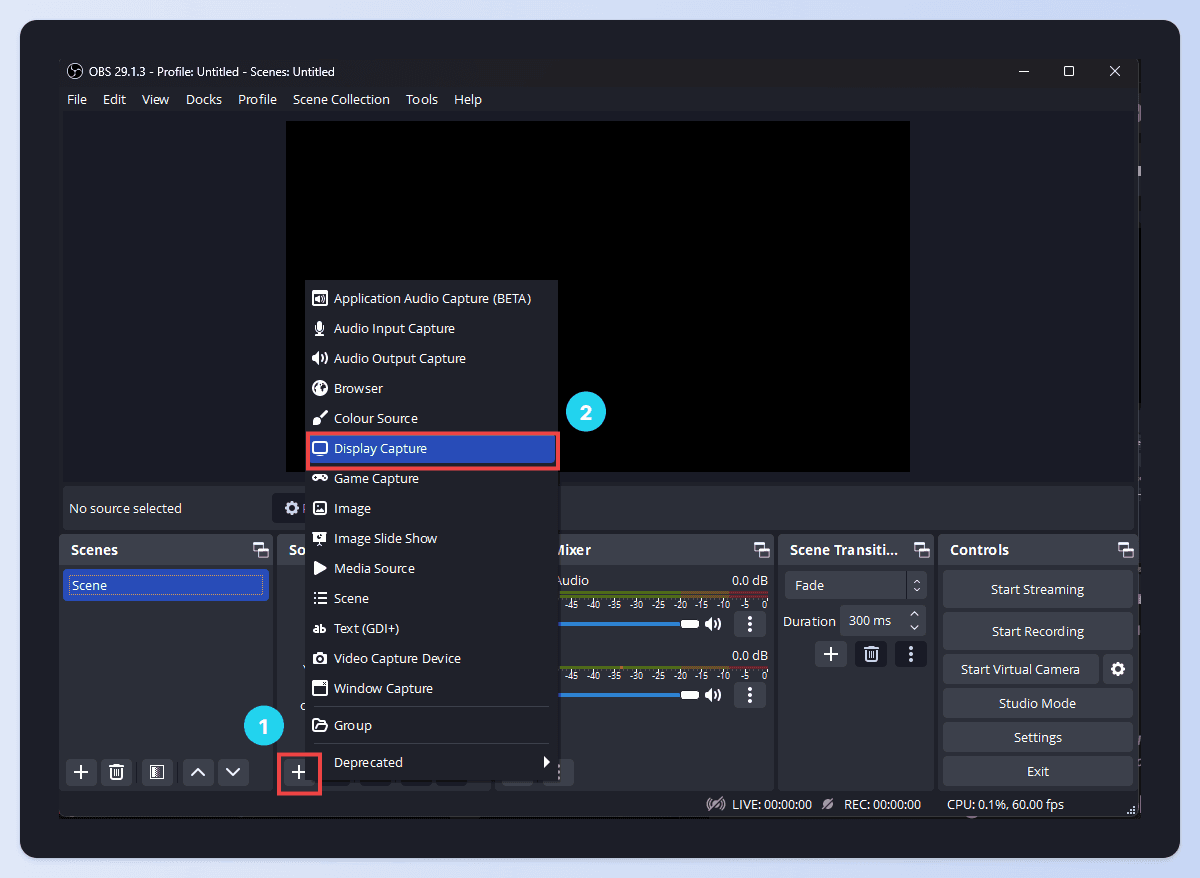1200x878 pixels.
Task: Click the gear icon beside No source selected
Action: point(291,508)
